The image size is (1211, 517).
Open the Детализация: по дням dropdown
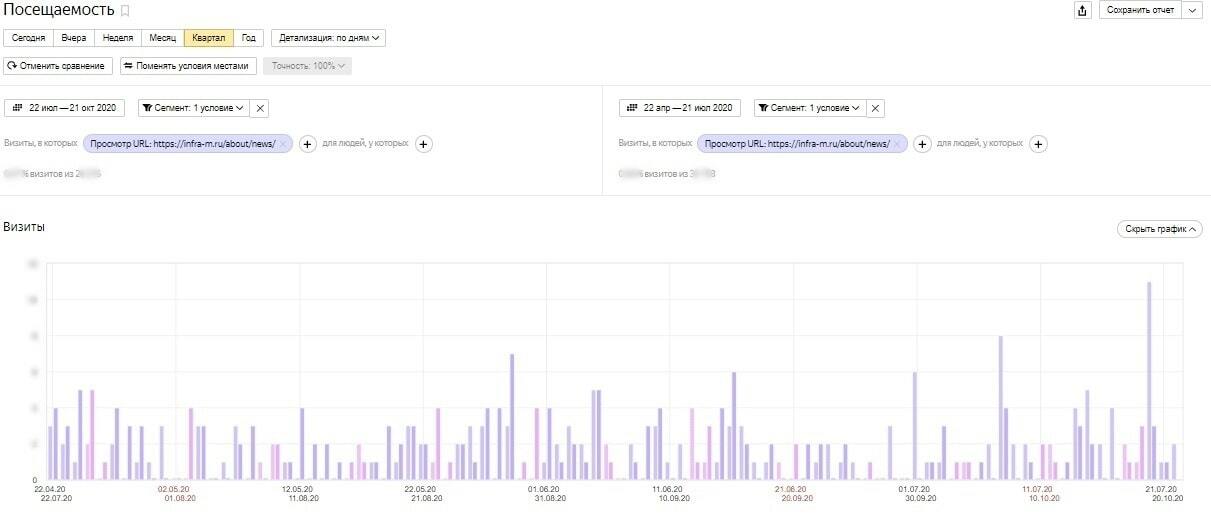329,38
